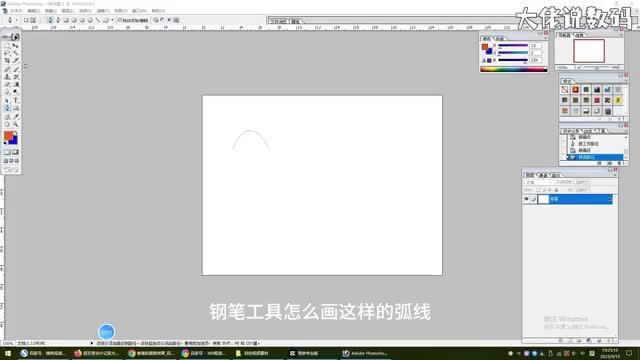
Task: Select the Dodge tool
Action: coord(16,92)
